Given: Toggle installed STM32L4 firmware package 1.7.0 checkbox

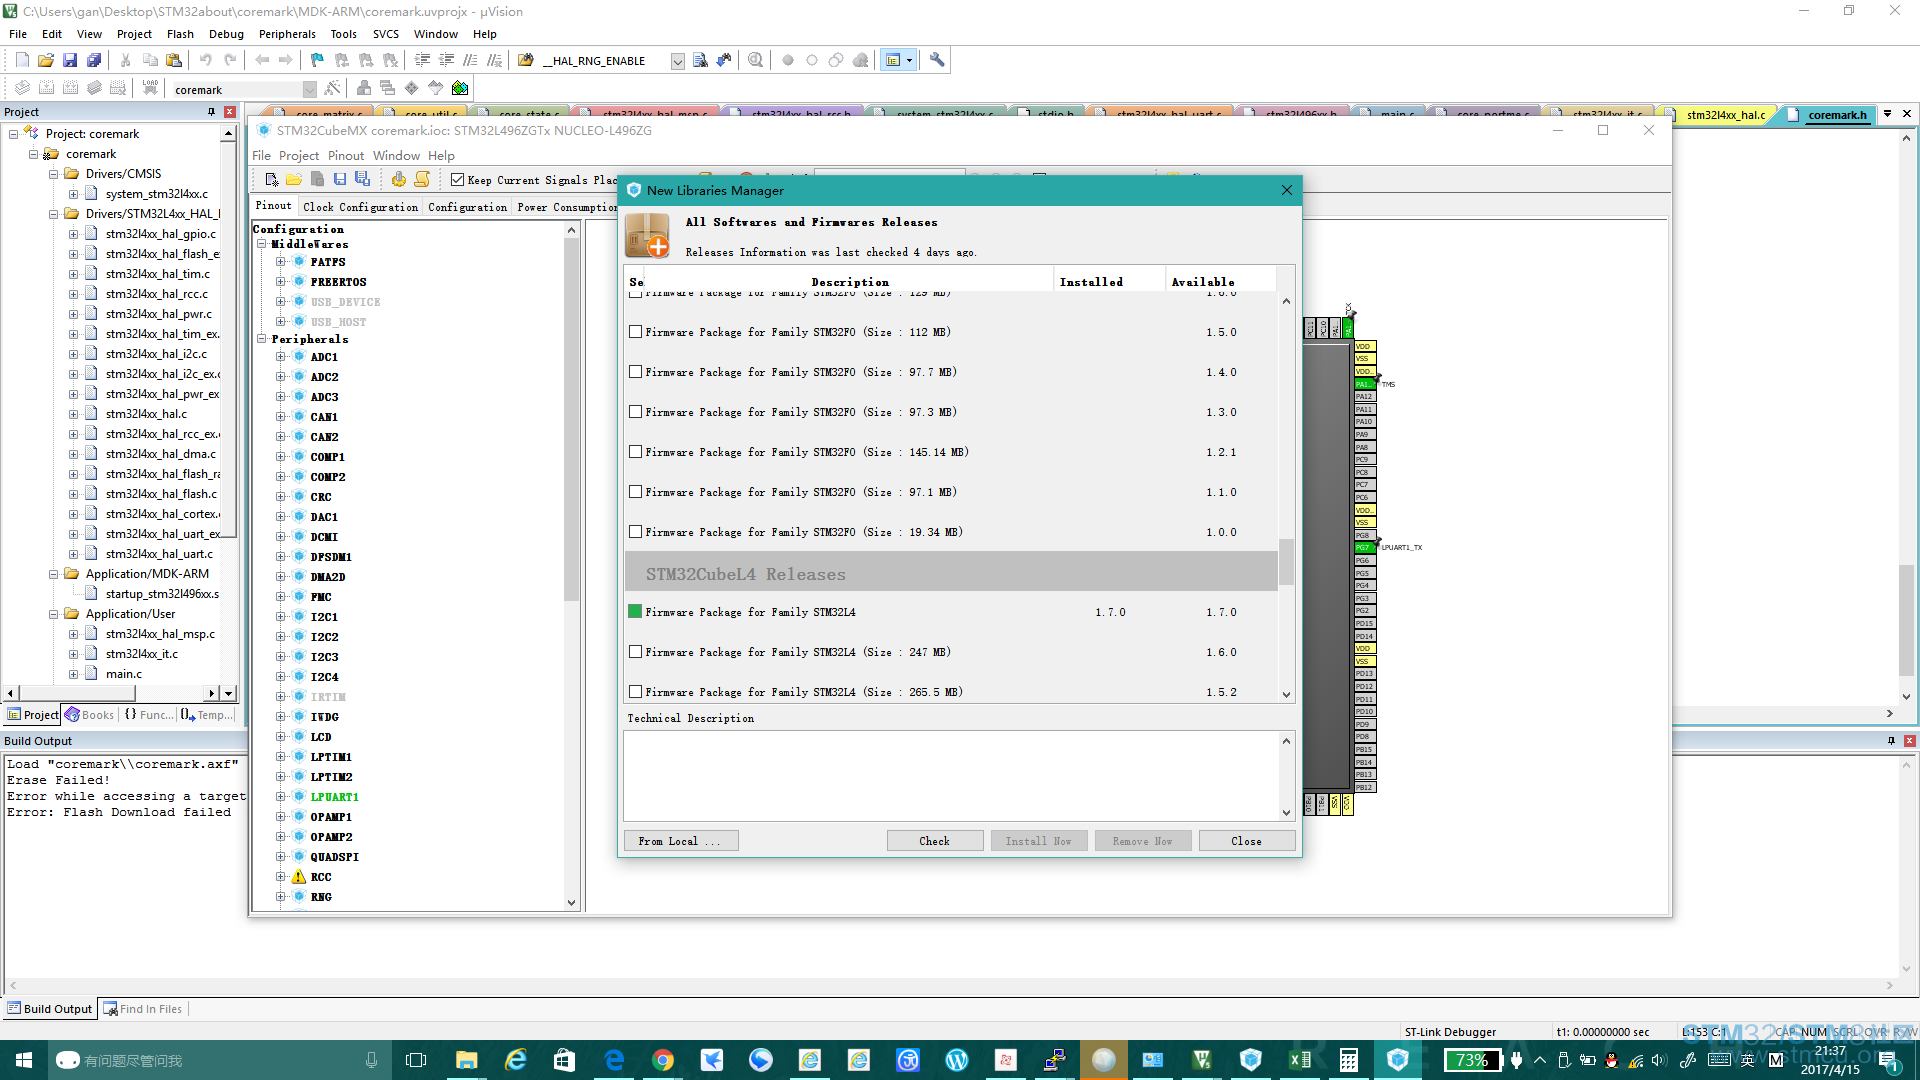Looking at the screenshot, I should click(x=635, y=611).
